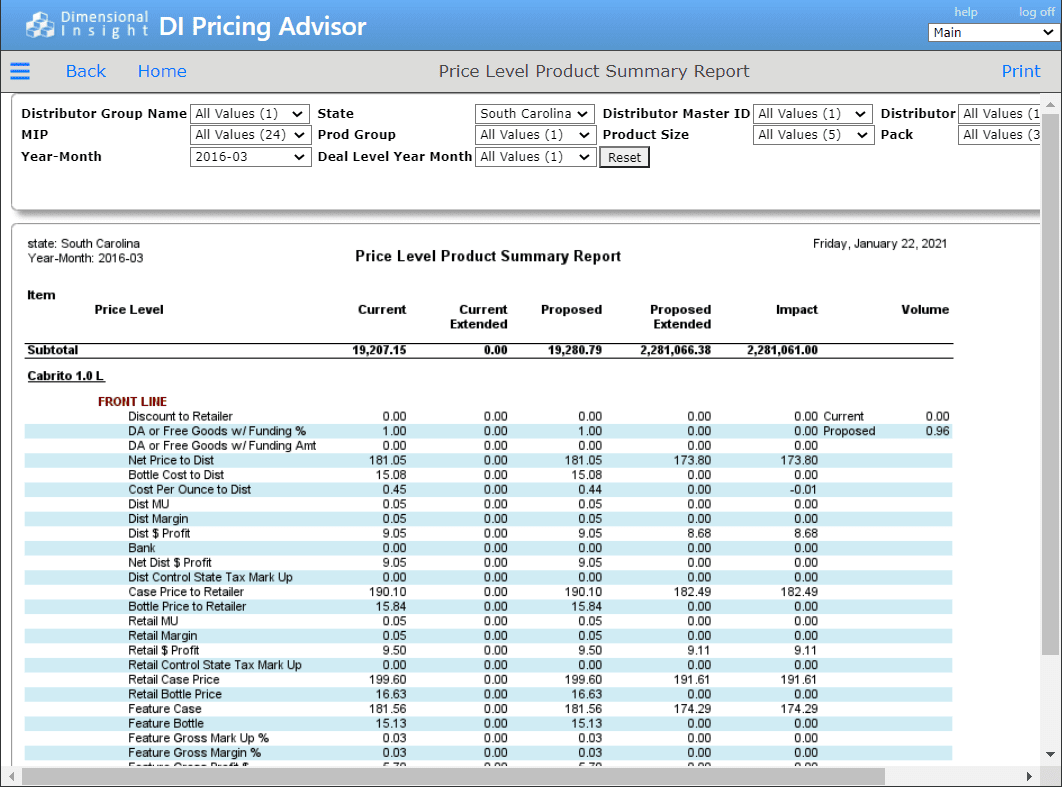Select the Bottle Cost to Dist label
This screenshot has height=787, width=1062.
176,475
